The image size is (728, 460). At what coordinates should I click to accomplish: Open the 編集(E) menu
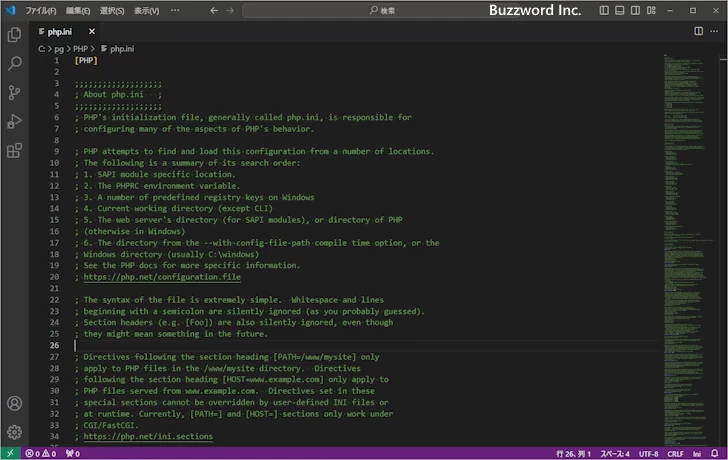(x=78, y=11)
